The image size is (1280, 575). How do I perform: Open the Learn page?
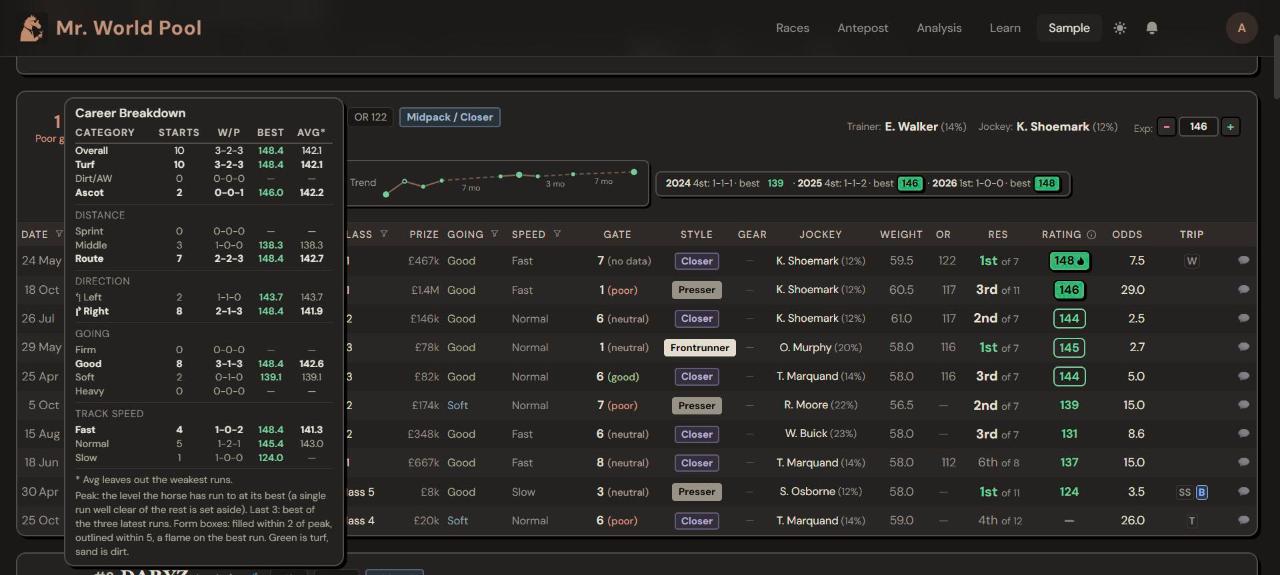point(1005,28)
